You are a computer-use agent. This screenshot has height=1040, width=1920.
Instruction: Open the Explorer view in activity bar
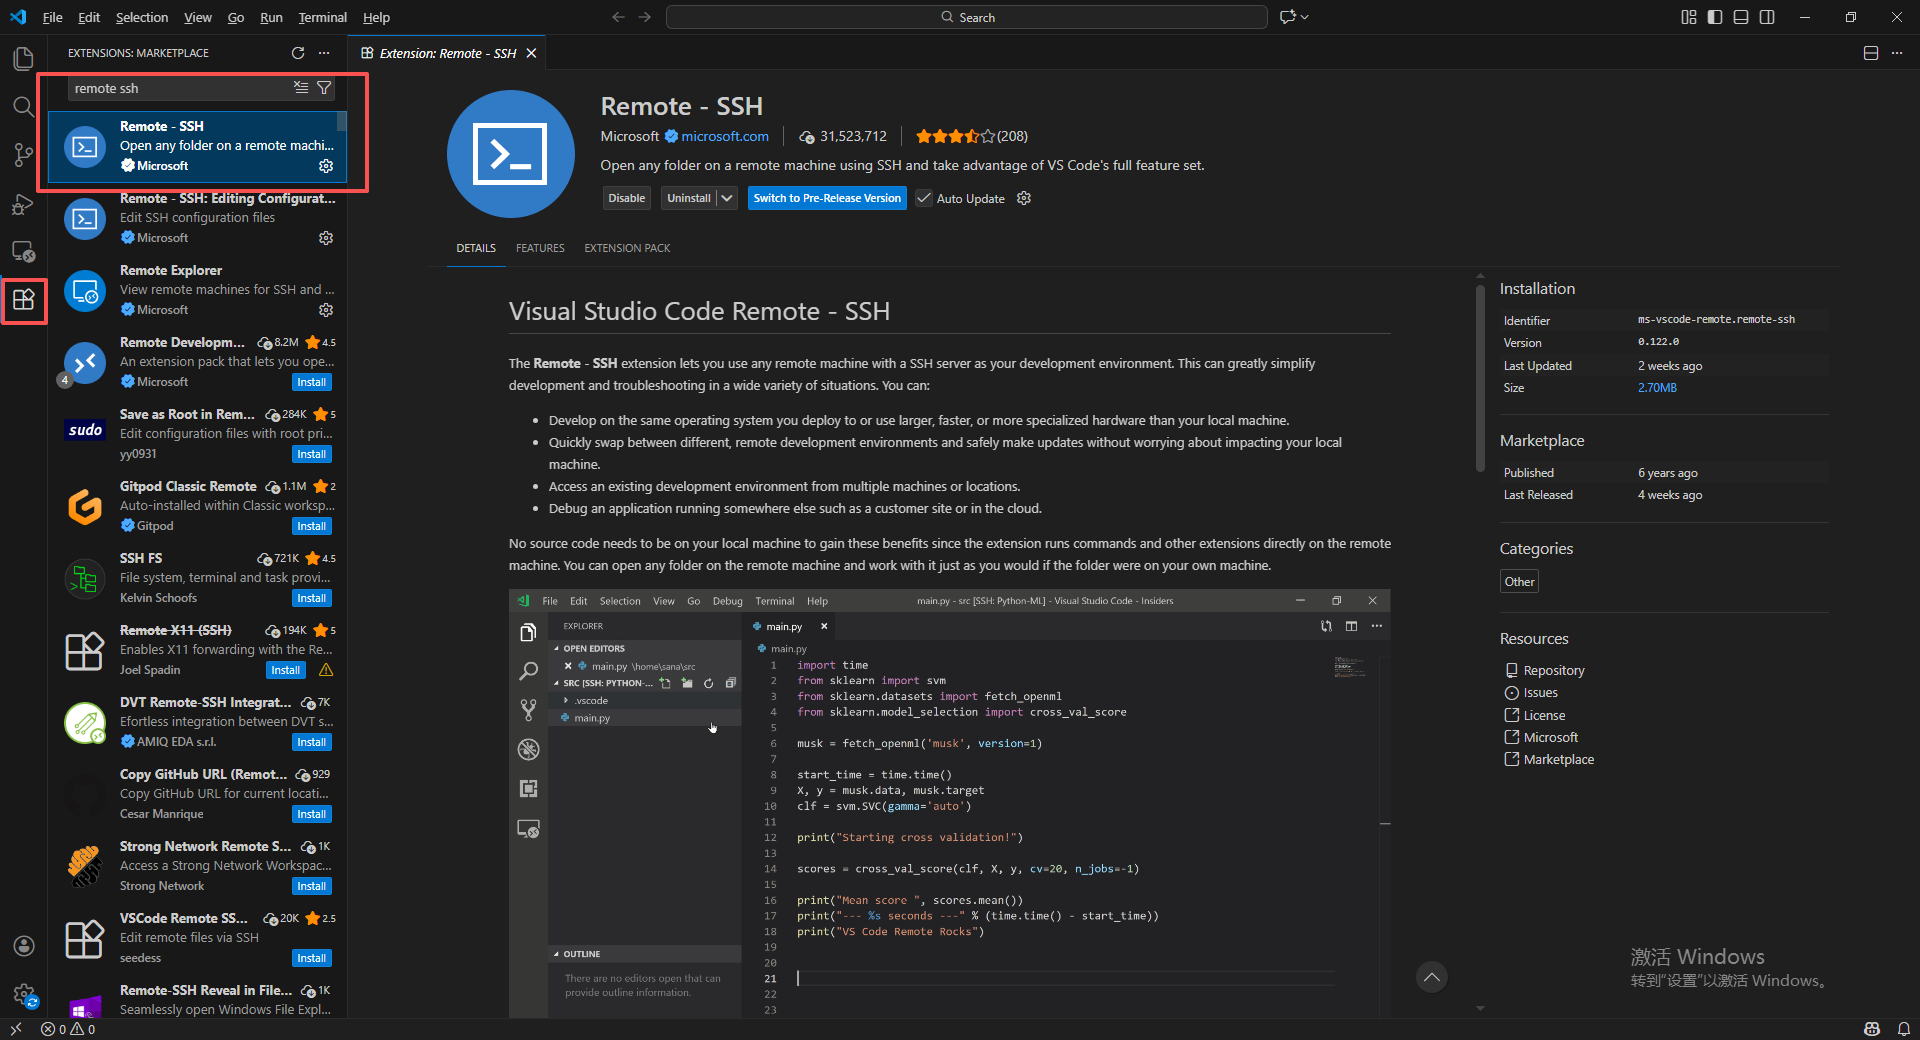click(x=23, y=59)
